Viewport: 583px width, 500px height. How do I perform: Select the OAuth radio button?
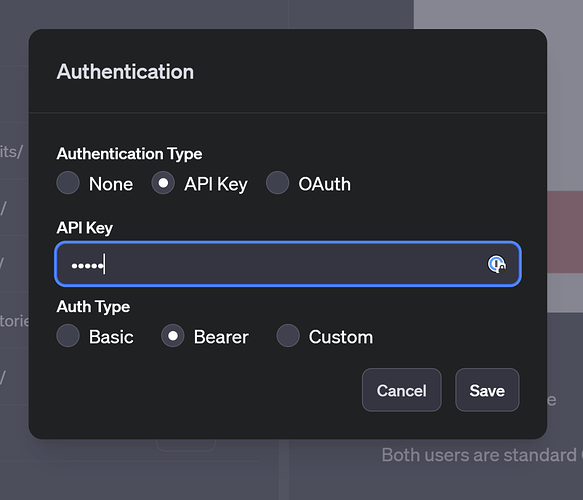(277, 183)
